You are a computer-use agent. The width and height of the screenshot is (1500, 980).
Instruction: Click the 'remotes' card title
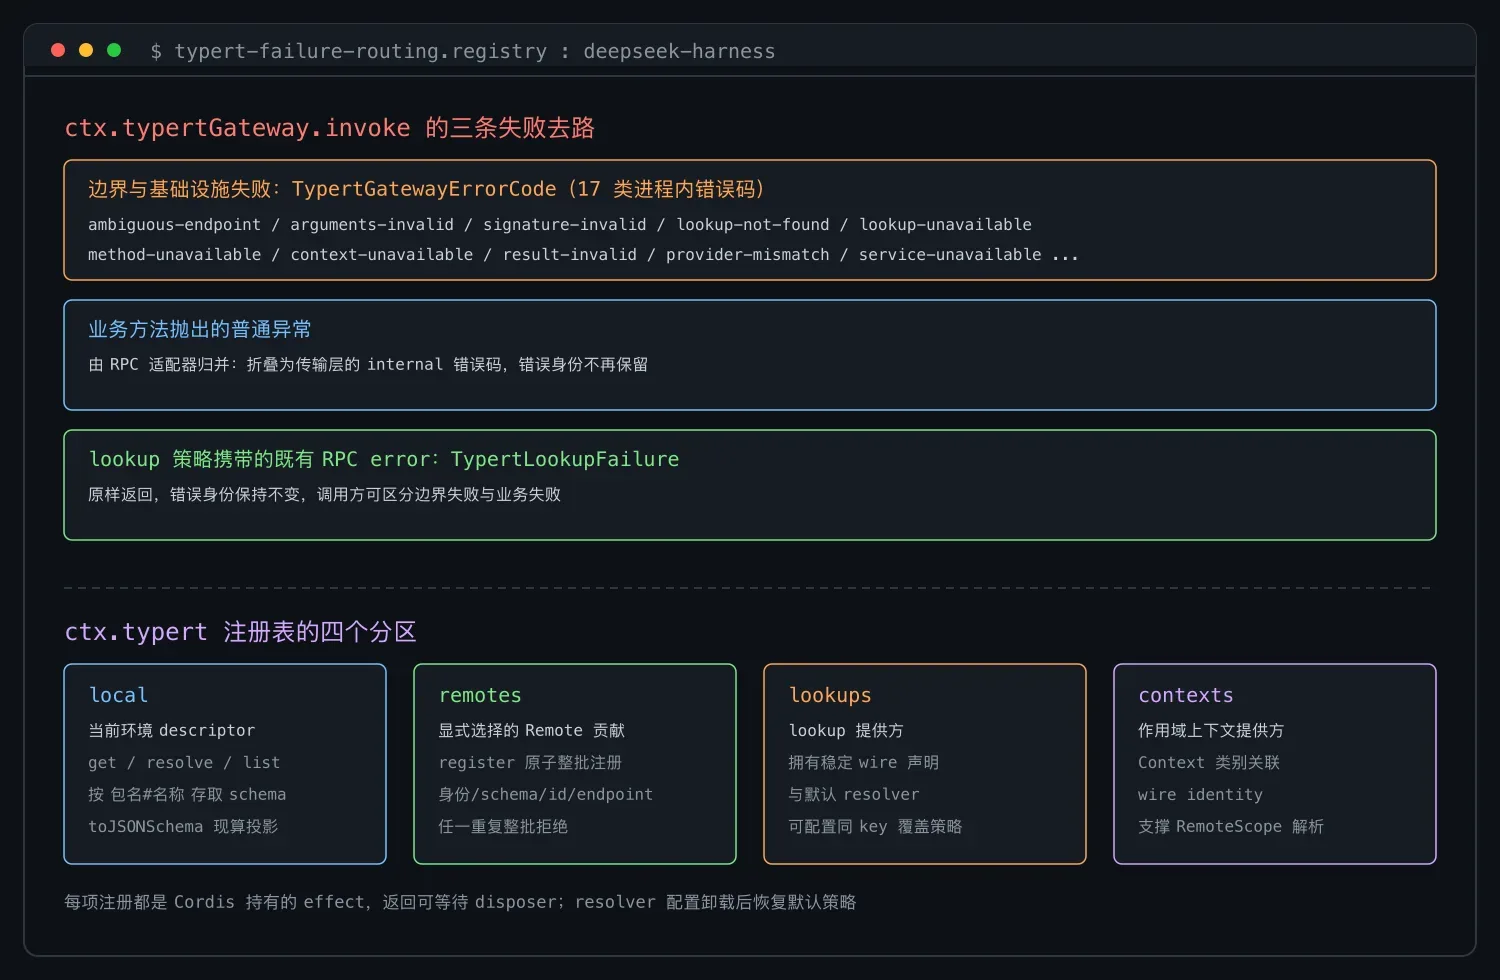[x=480, y=695]
